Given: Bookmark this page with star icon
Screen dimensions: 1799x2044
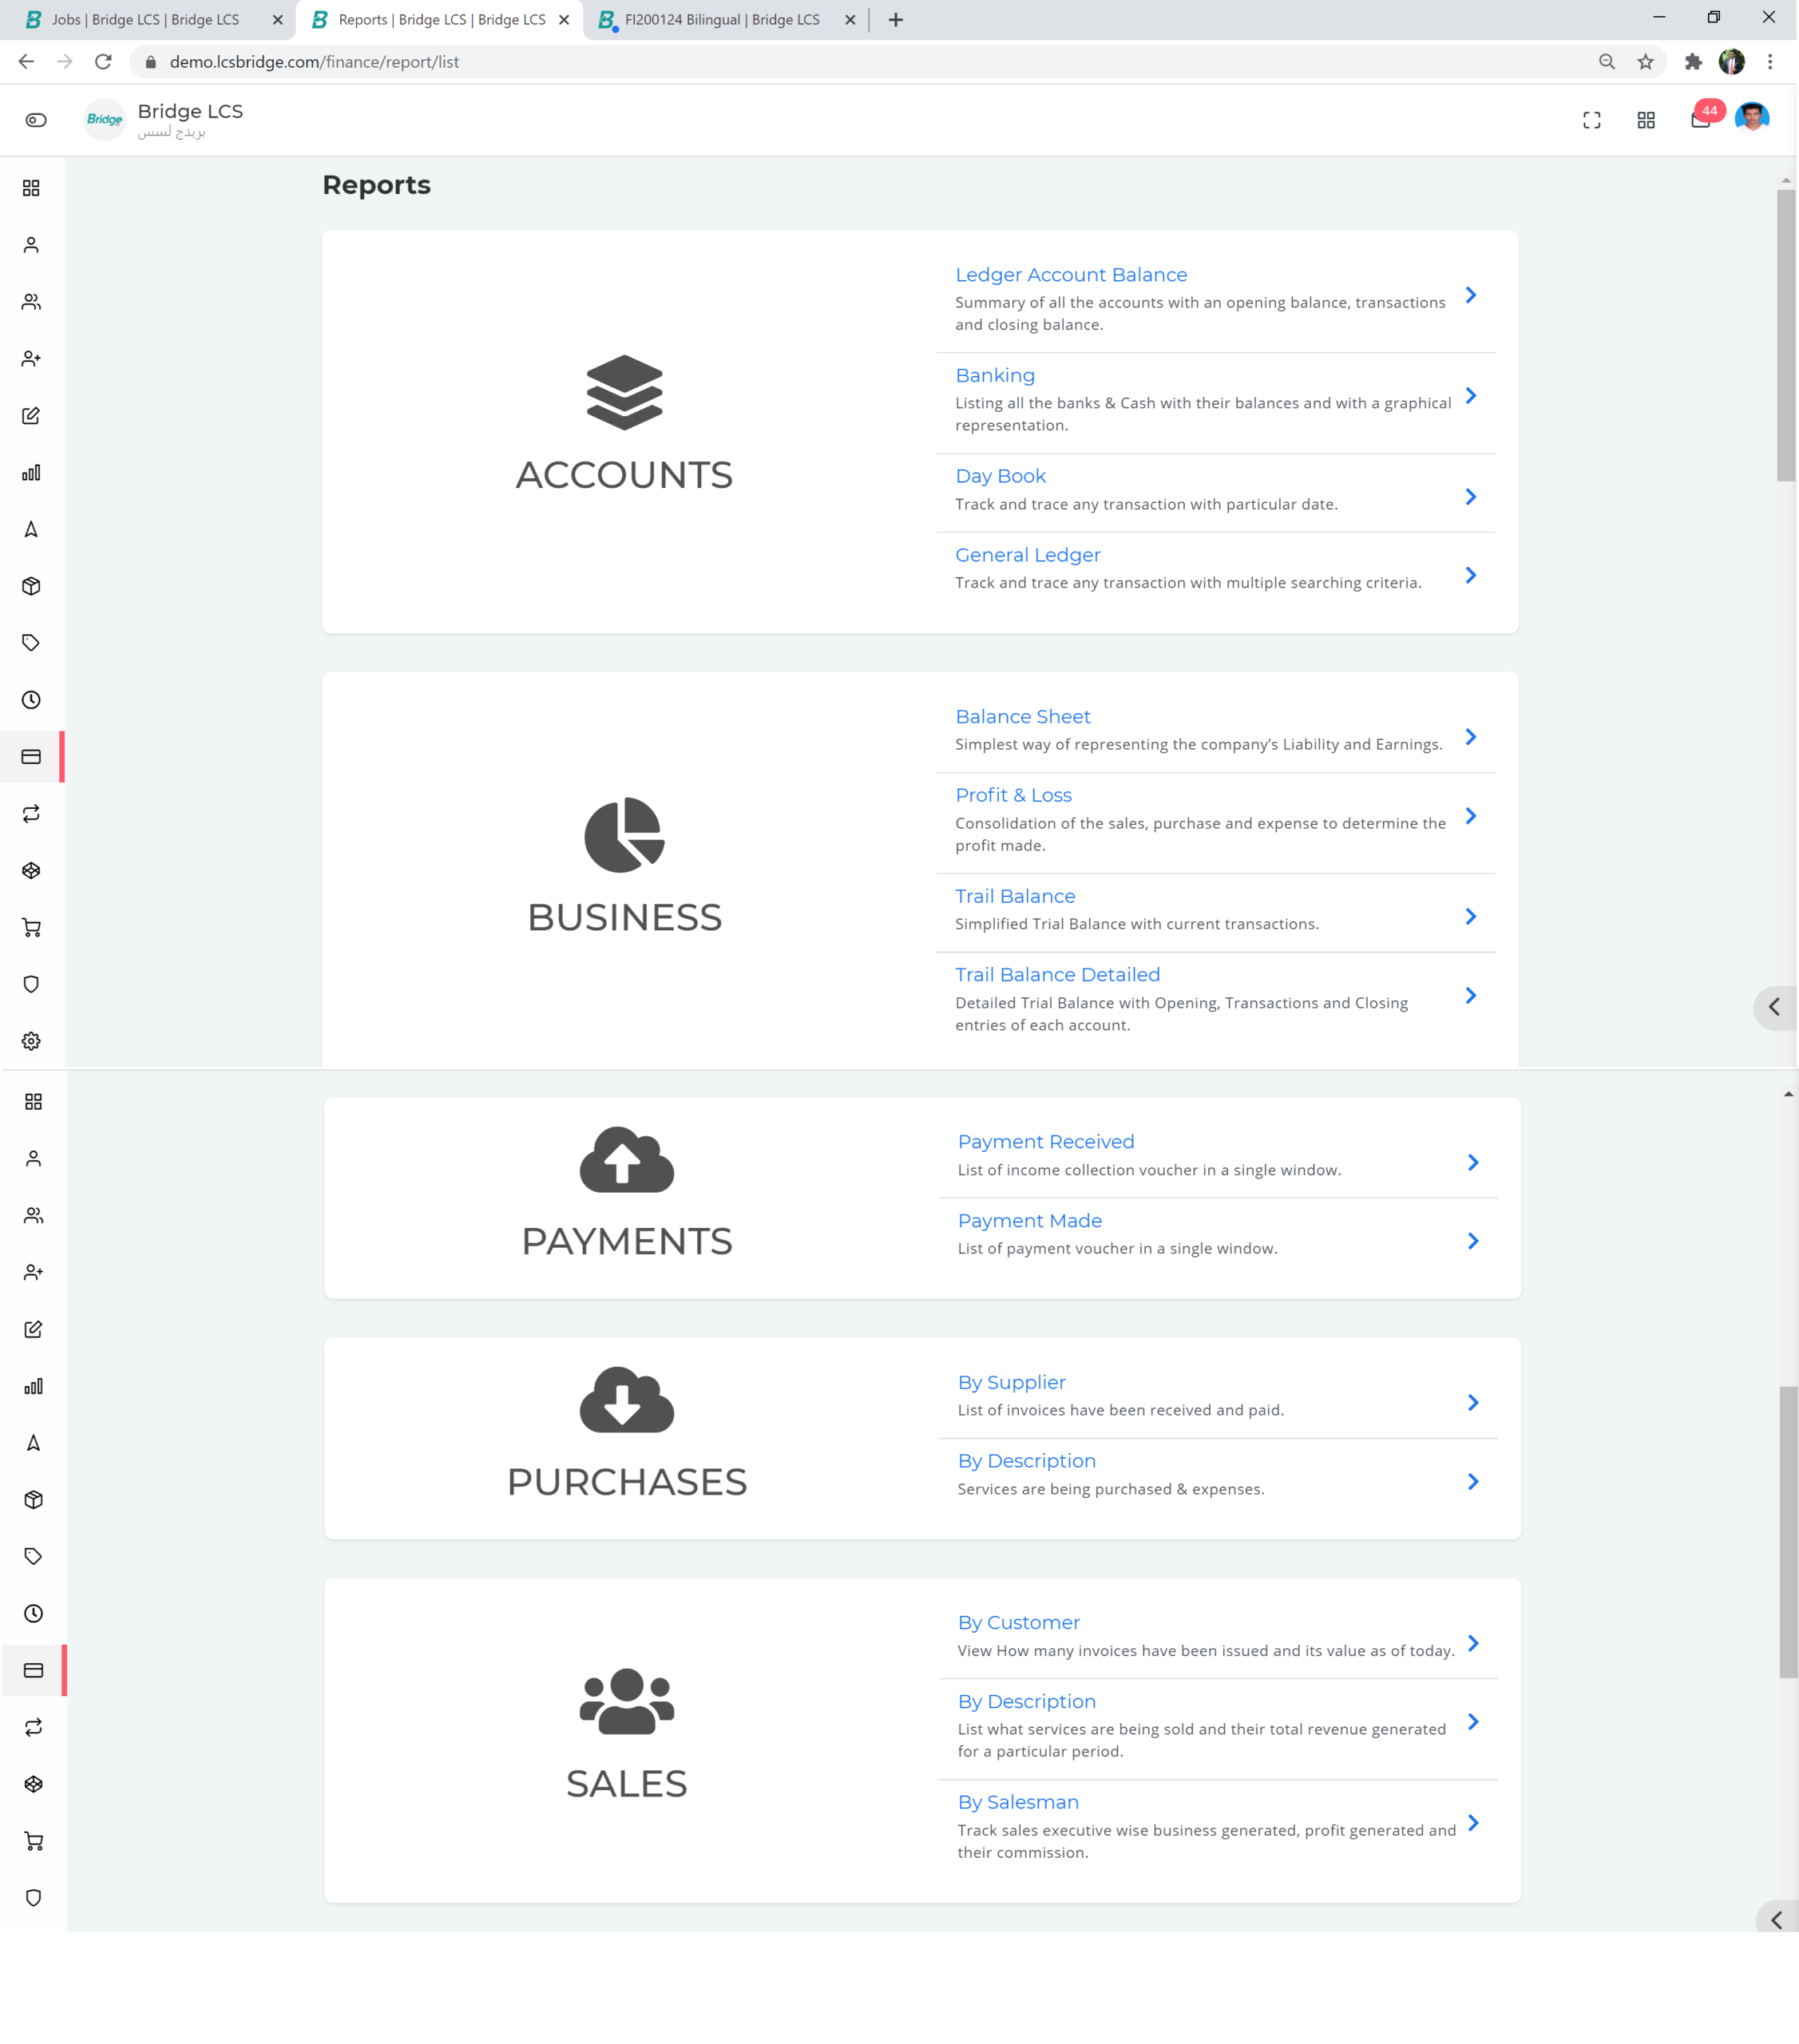Looking at the screenshot, I should coord(1645,62).
